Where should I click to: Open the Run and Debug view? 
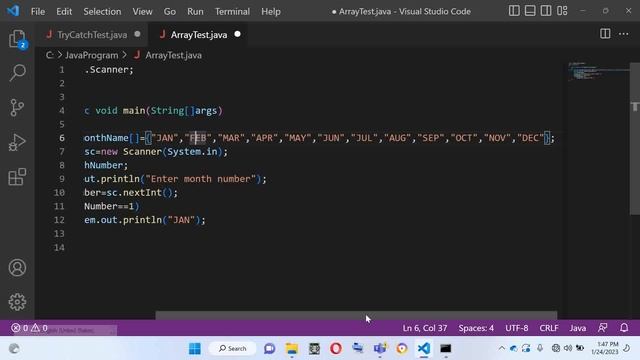[17, 142]
